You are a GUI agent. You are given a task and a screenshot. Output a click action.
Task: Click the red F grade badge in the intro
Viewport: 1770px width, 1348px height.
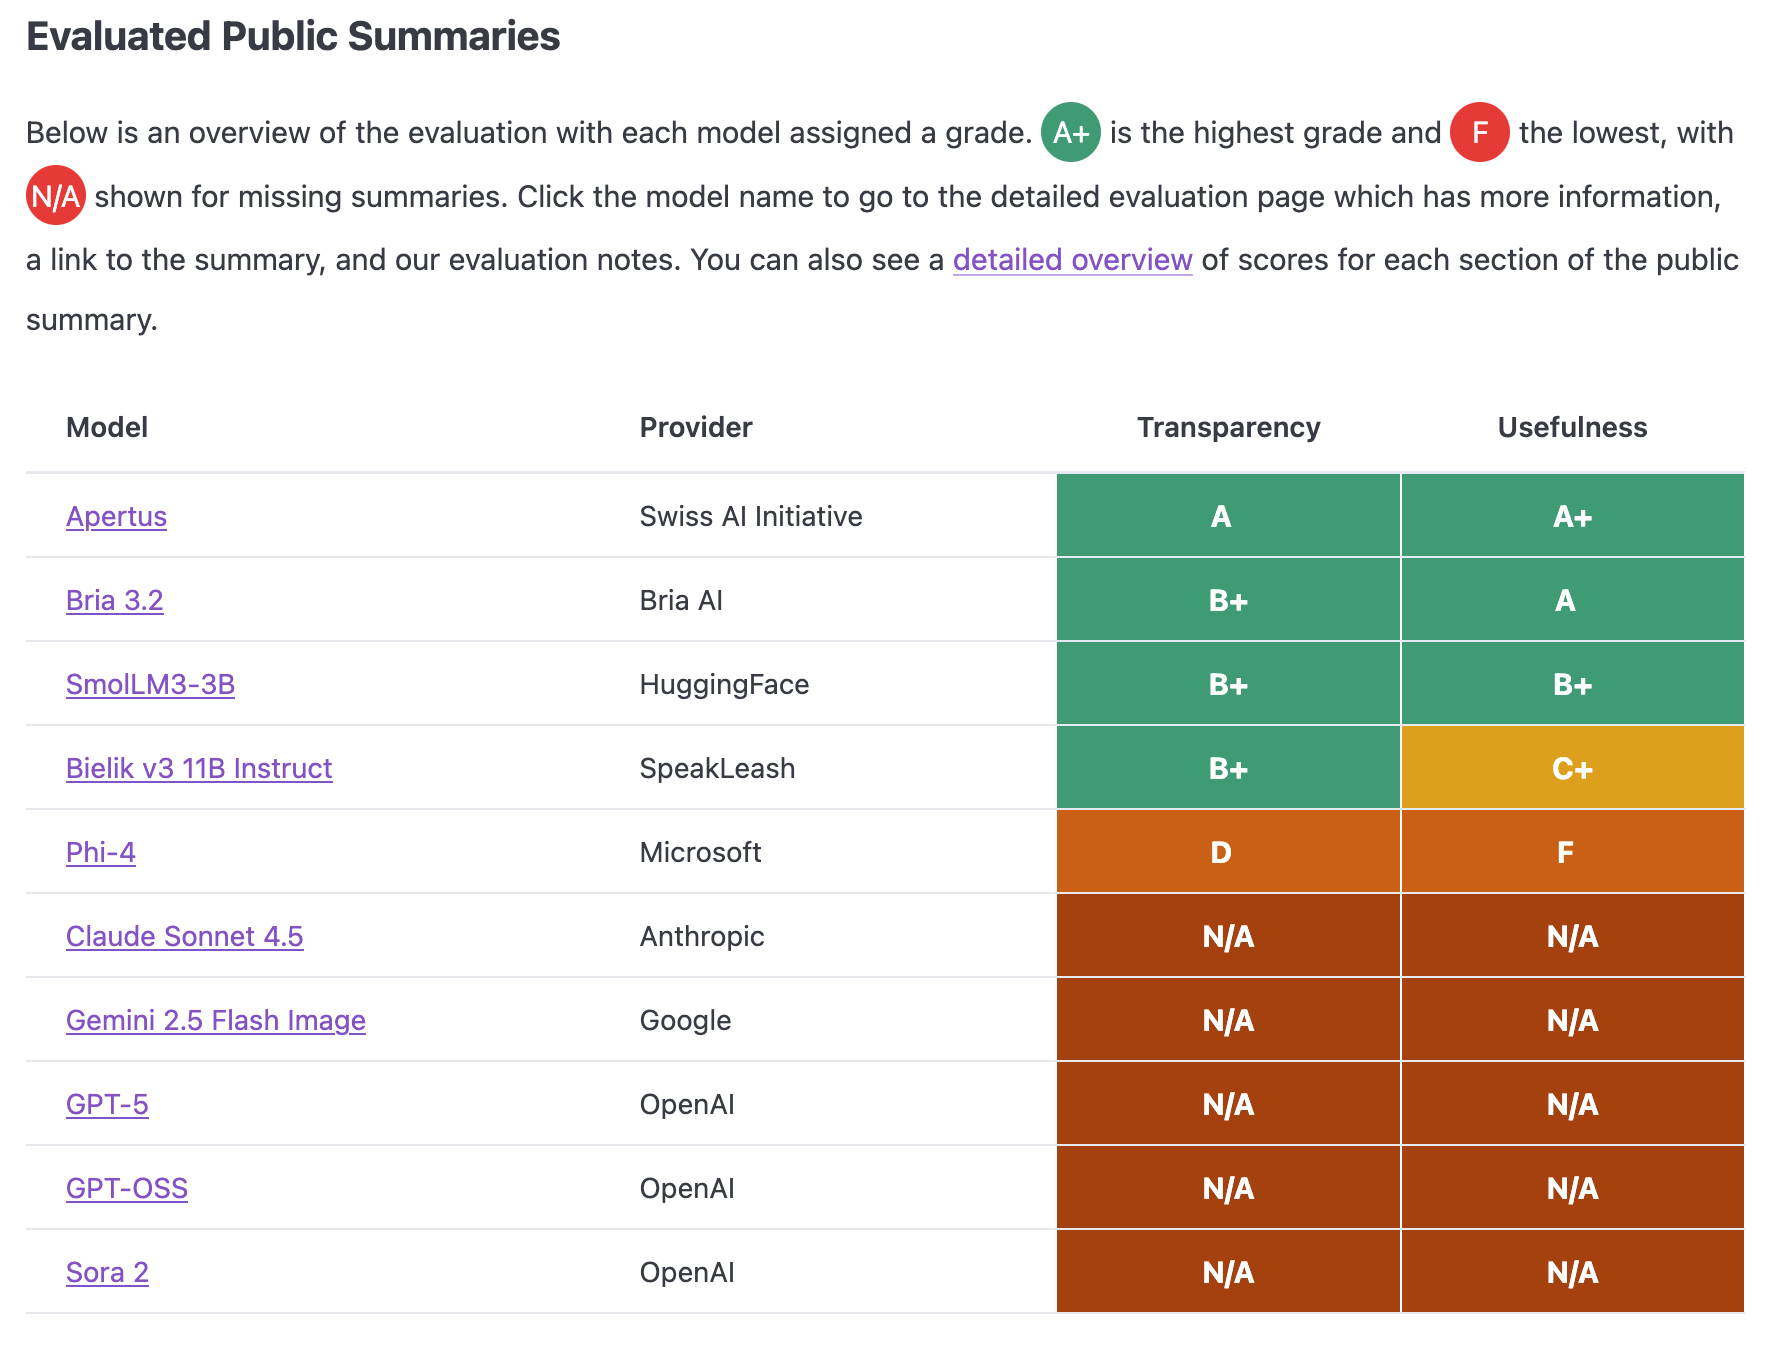tap(1479, 132)
